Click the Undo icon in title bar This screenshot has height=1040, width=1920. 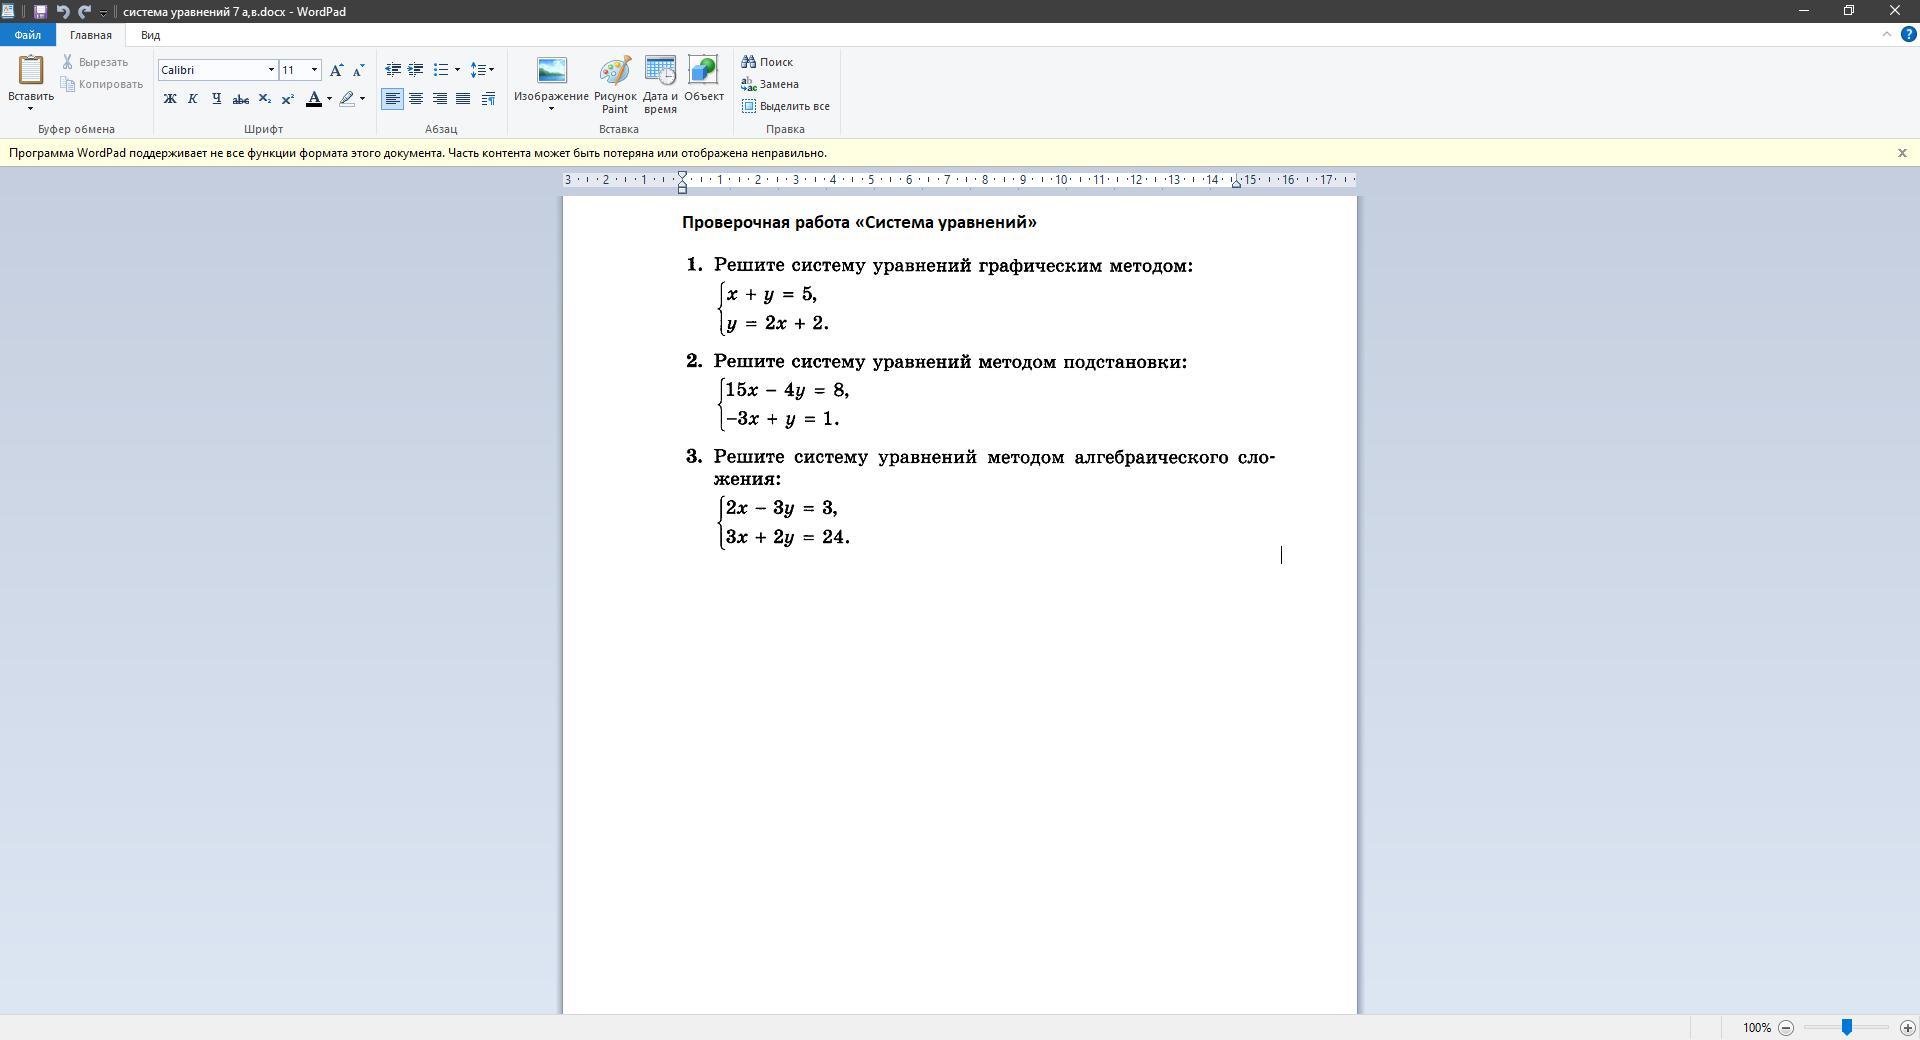point(62,12)
